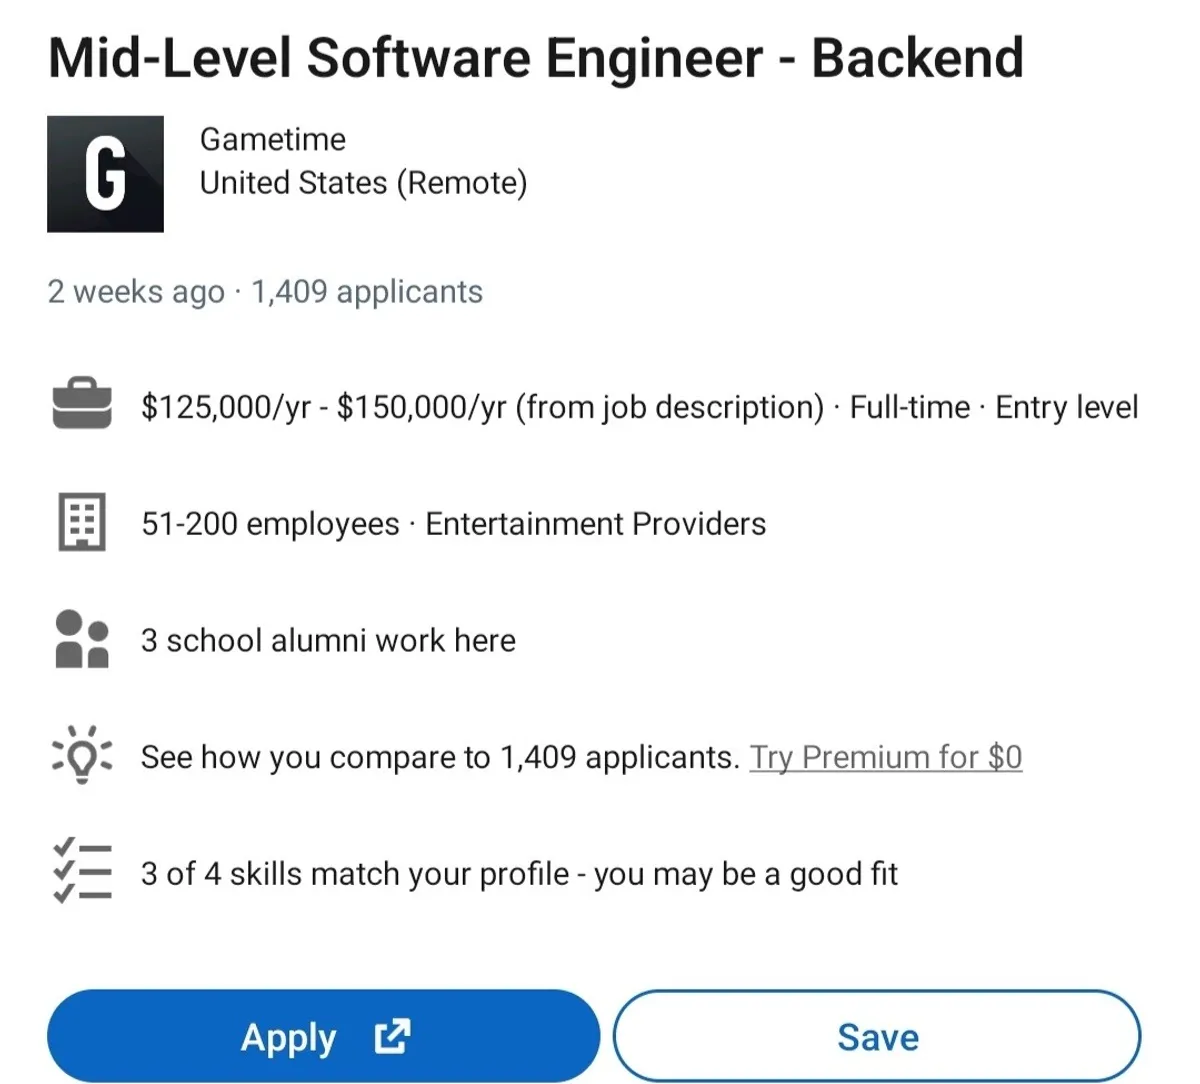Click the 1,409 applicants count text
This screenshot has height=1084, width=1200.
(x=366, y=292)
